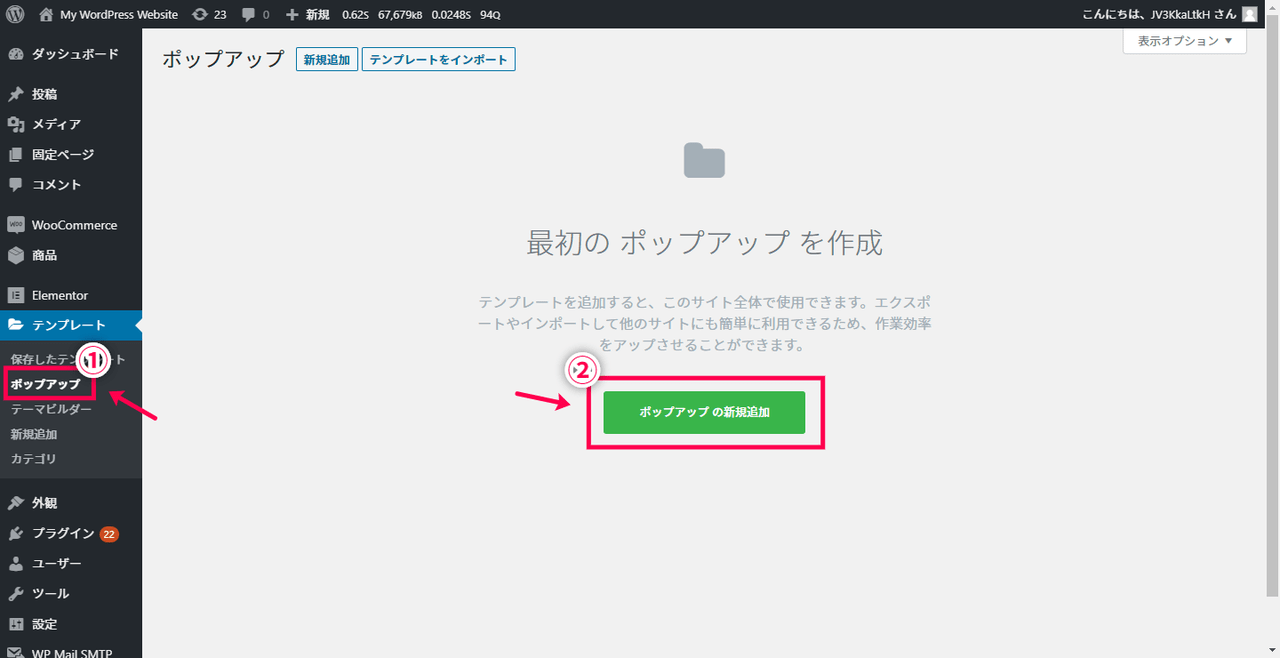The height and width of the screenshot is (658, 1280).
Task: Click the 商品 box icon
Action: tap(15, 255)
